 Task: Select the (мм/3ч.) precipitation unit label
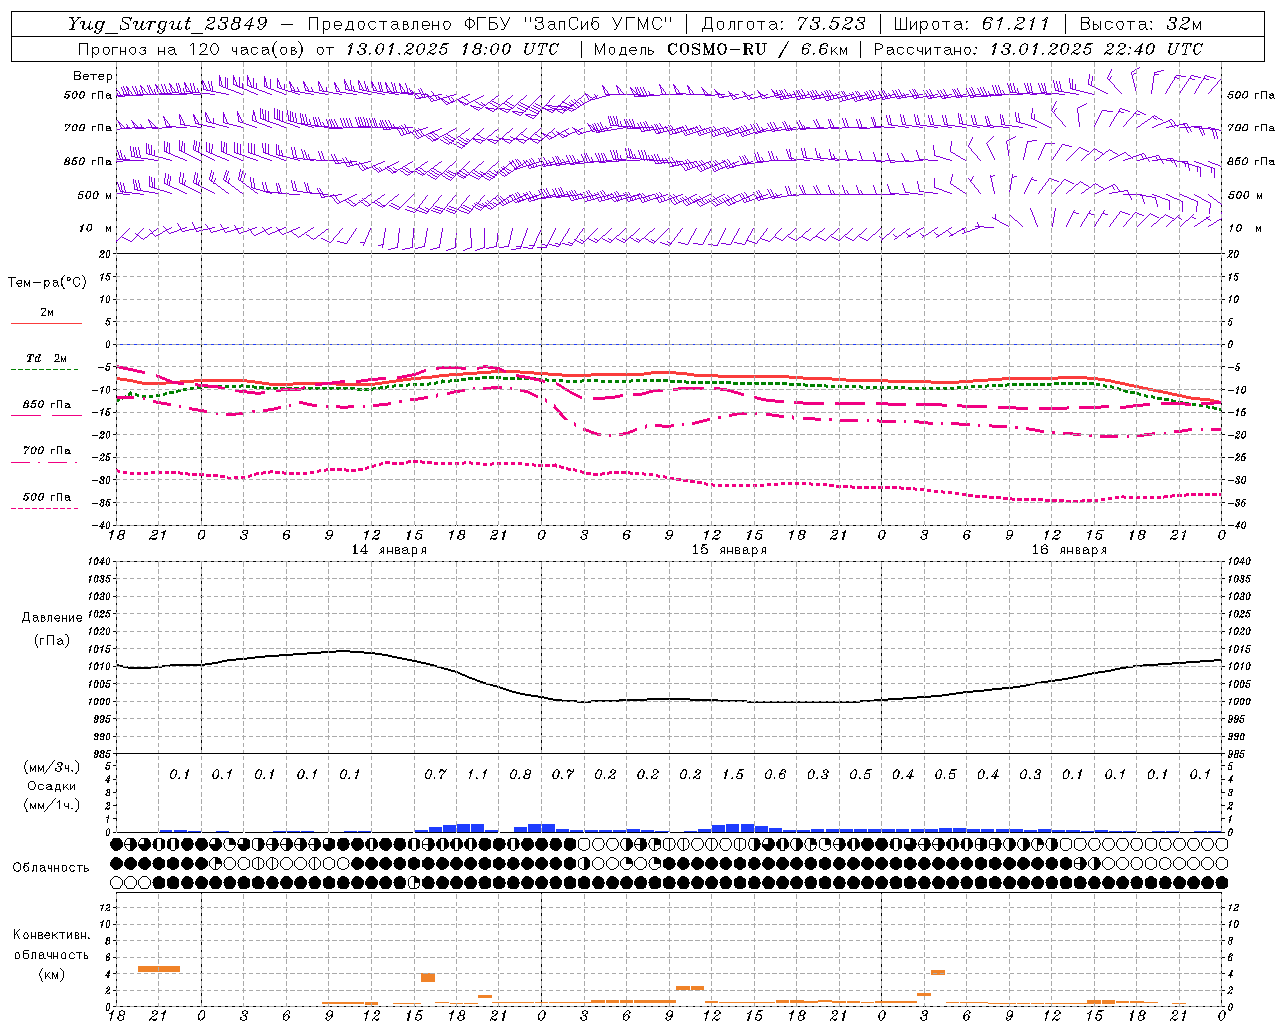point(52,768)
